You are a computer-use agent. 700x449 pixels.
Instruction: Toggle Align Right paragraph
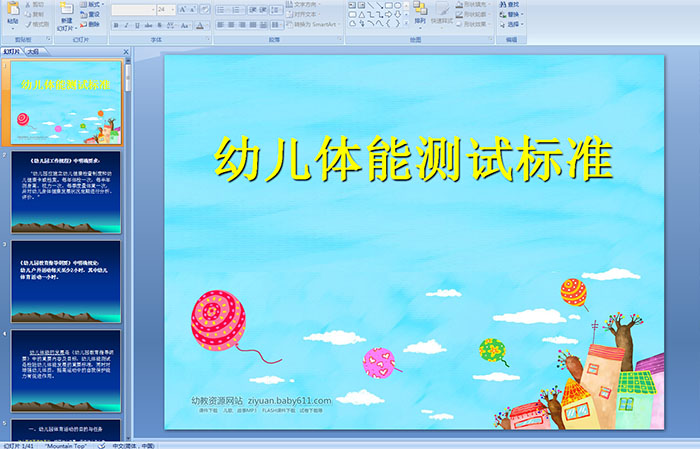pos(242,25)
